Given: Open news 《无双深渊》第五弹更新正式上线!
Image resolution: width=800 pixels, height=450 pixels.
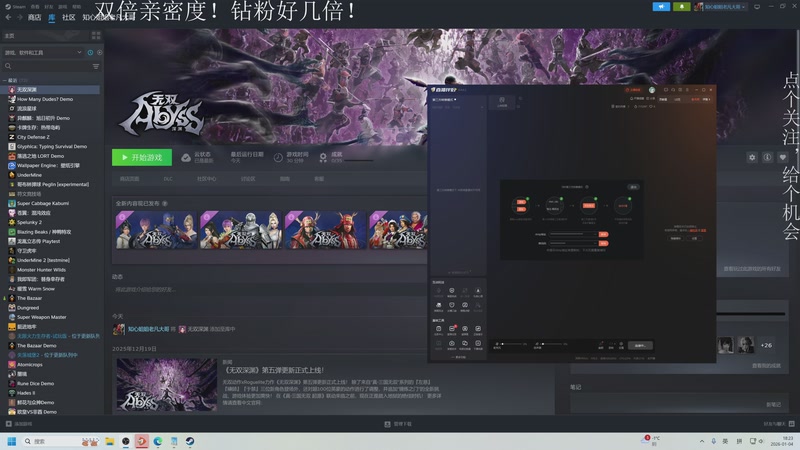Looking at the screenshot, I should click(x=274, y=370).
